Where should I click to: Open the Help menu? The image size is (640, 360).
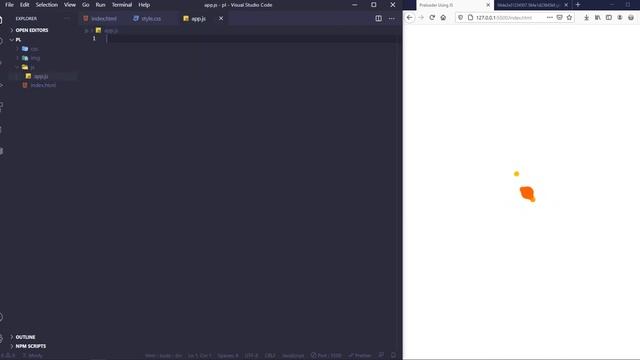click(144, 5)
